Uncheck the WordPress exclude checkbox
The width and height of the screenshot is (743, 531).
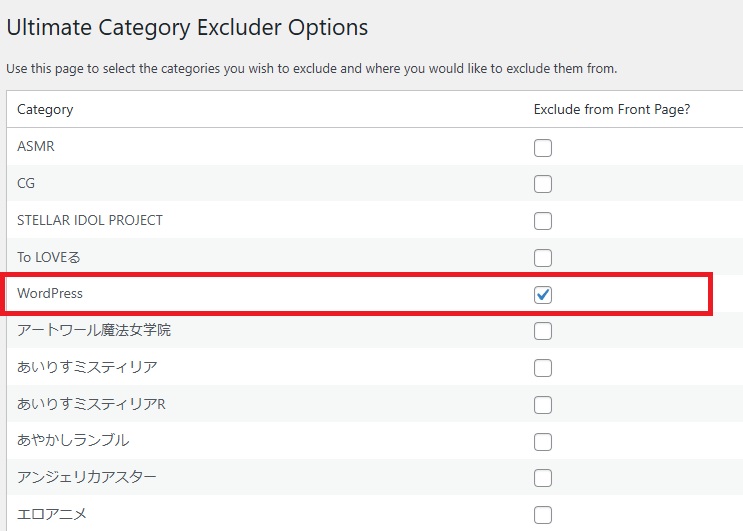543,295
